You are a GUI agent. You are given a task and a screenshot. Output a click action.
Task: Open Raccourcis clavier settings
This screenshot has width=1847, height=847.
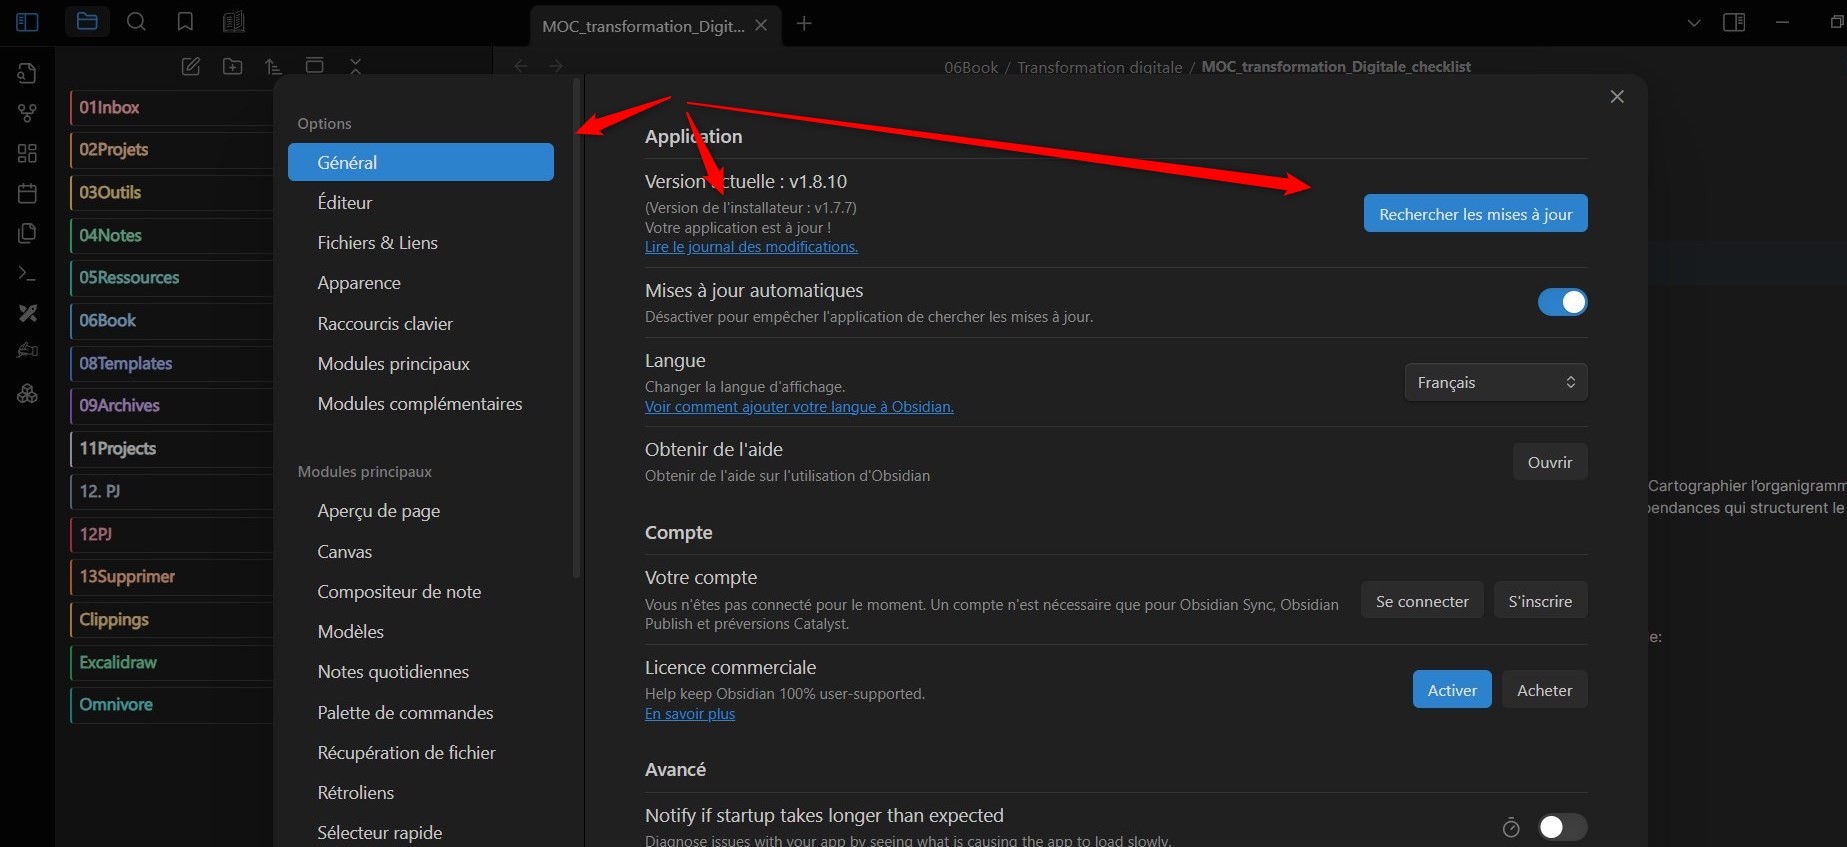421,323
